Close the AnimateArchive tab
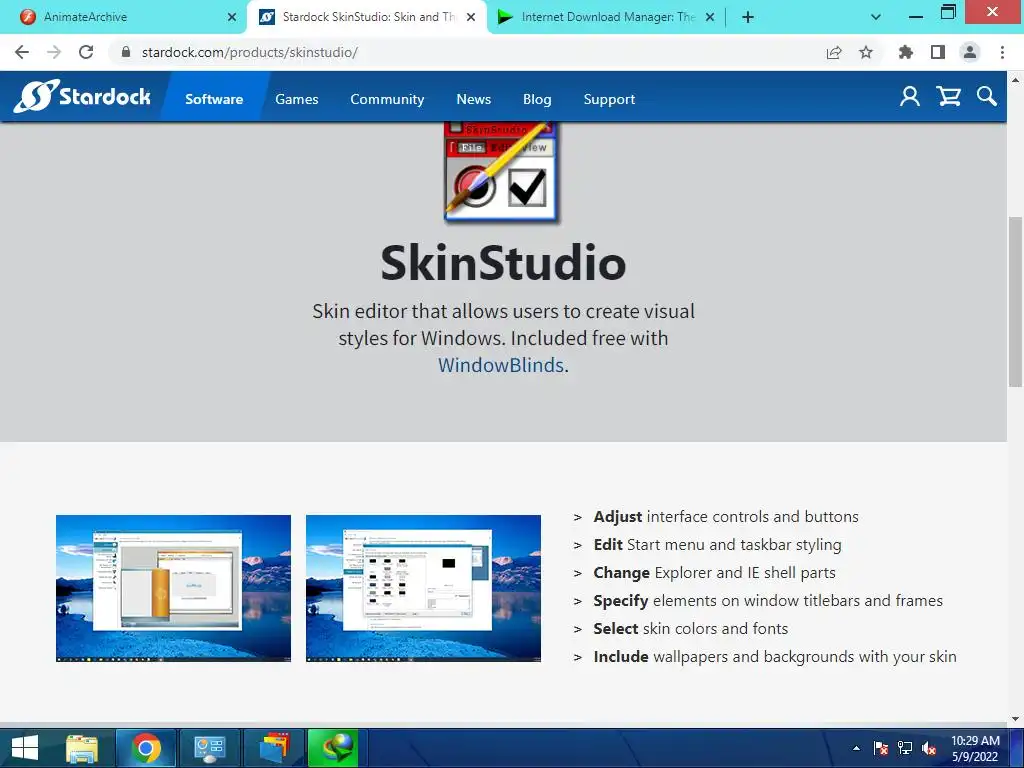This screenshot has height=768, width=1024. coord(232,17)
